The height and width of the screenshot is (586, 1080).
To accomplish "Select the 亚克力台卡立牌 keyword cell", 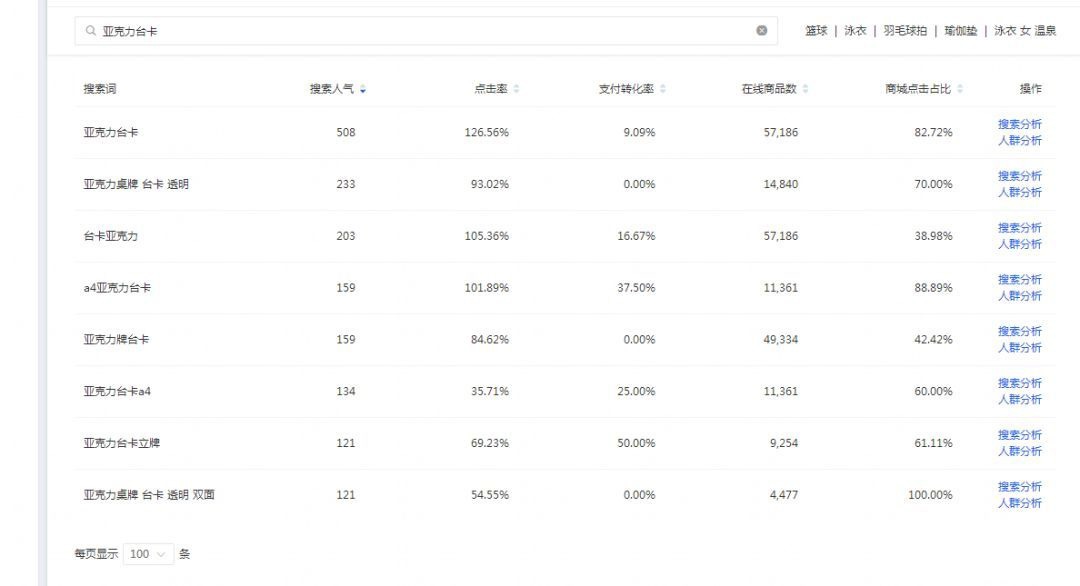I will coord(122,443).
